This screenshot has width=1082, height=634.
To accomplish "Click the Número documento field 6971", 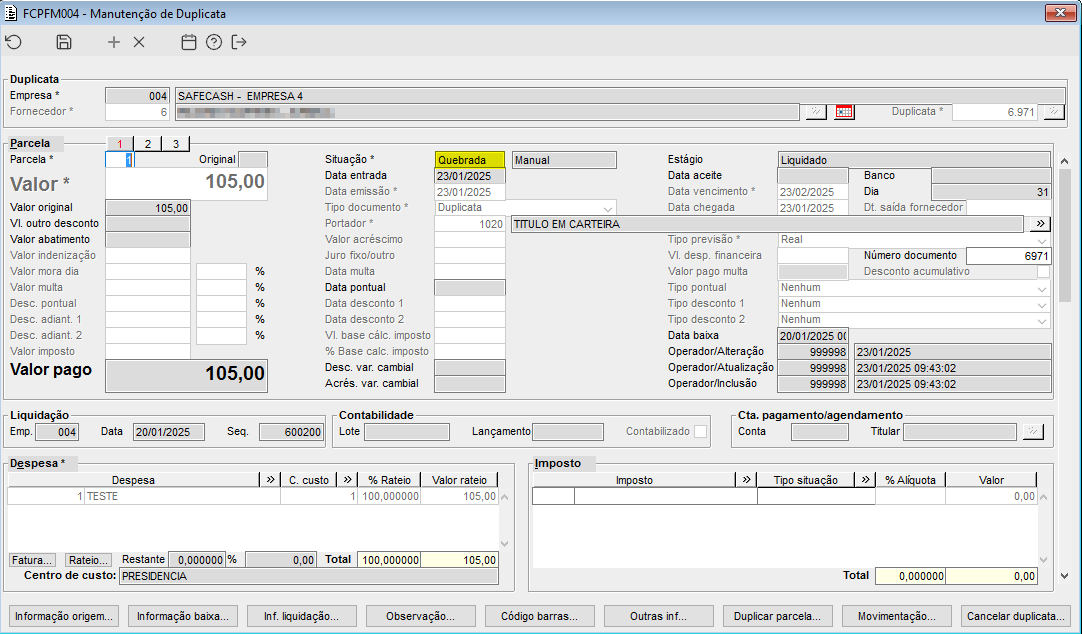I will pyautogui.click(x=1008, y=256).
